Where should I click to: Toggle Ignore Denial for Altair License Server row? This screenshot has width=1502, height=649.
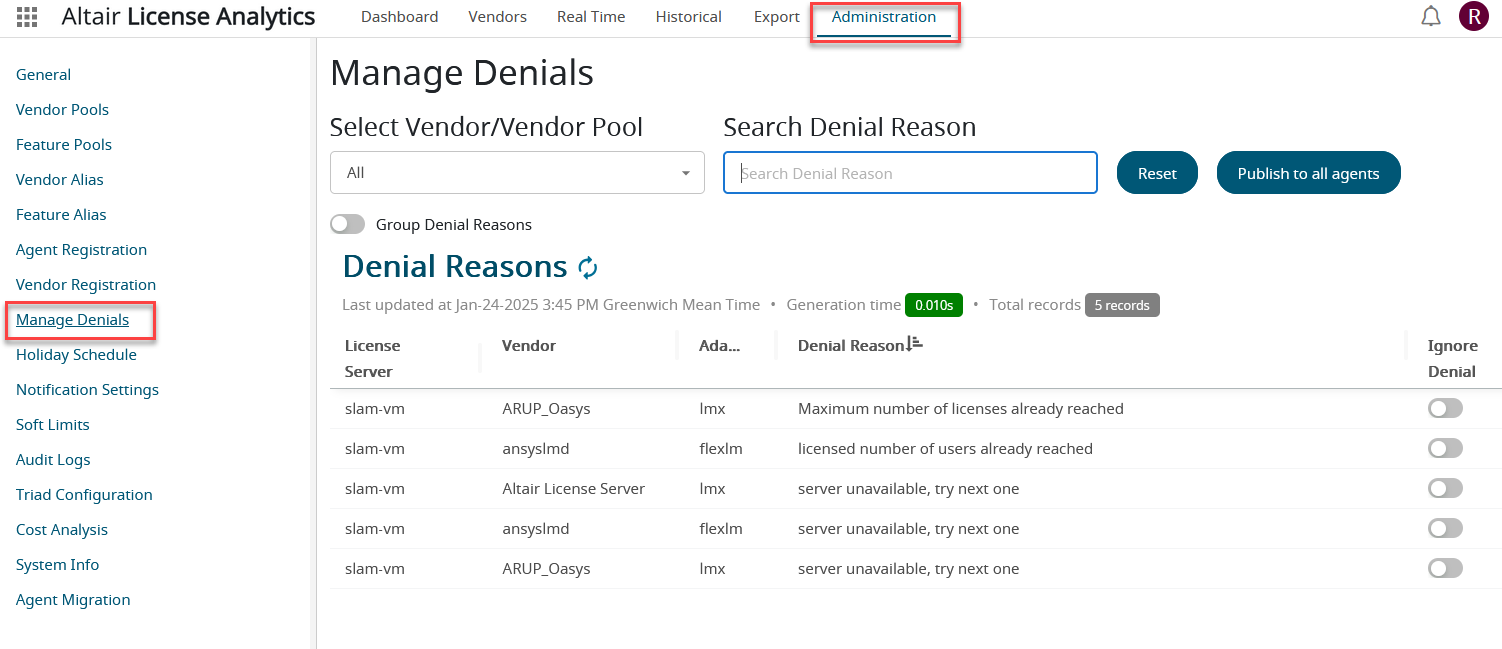1445,488
